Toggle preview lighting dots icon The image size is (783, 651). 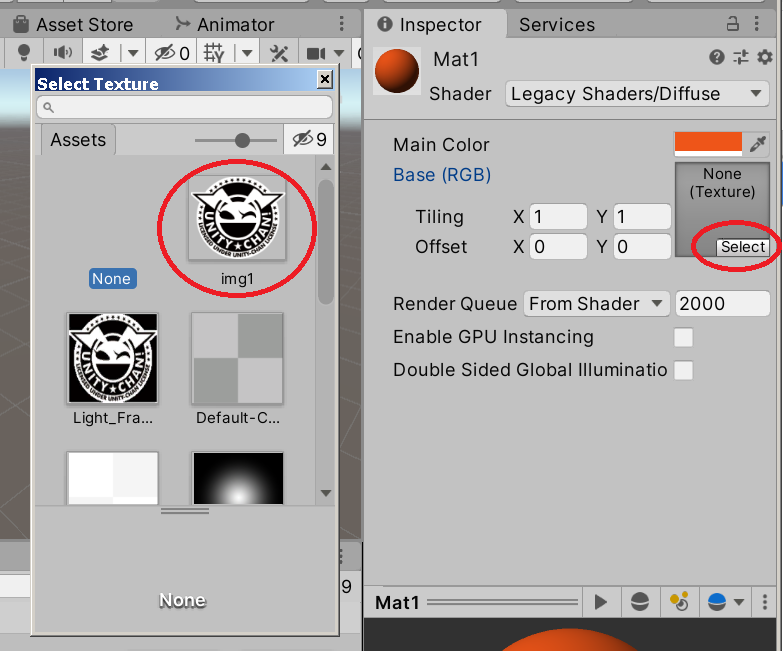[679, 602]
